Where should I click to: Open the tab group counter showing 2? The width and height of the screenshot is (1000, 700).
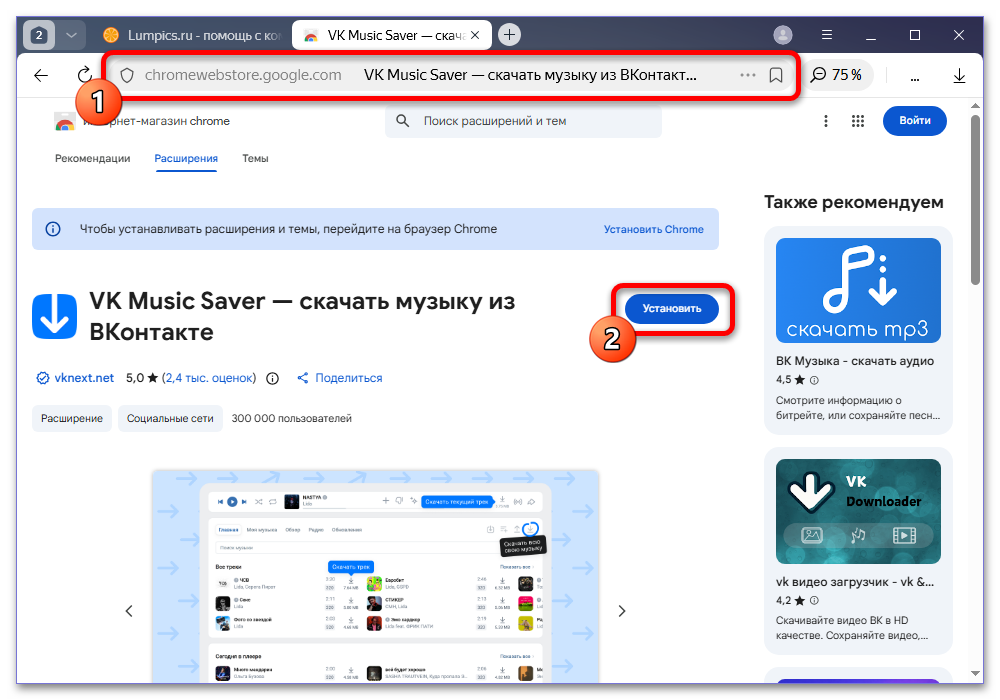39,35
